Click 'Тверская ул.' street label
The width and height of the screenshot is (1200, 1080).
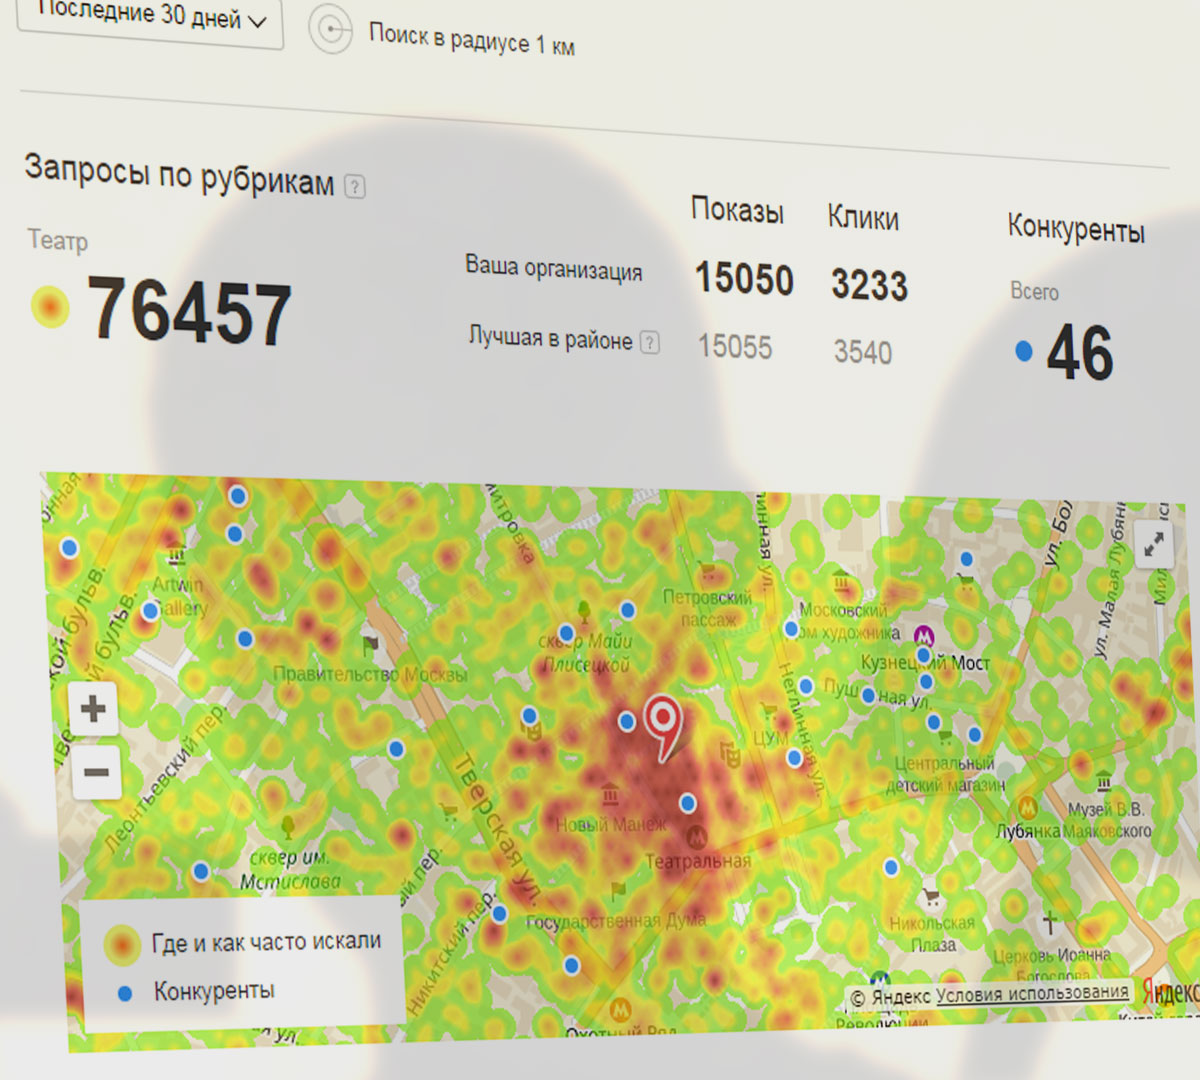click(x=497, y=829)
